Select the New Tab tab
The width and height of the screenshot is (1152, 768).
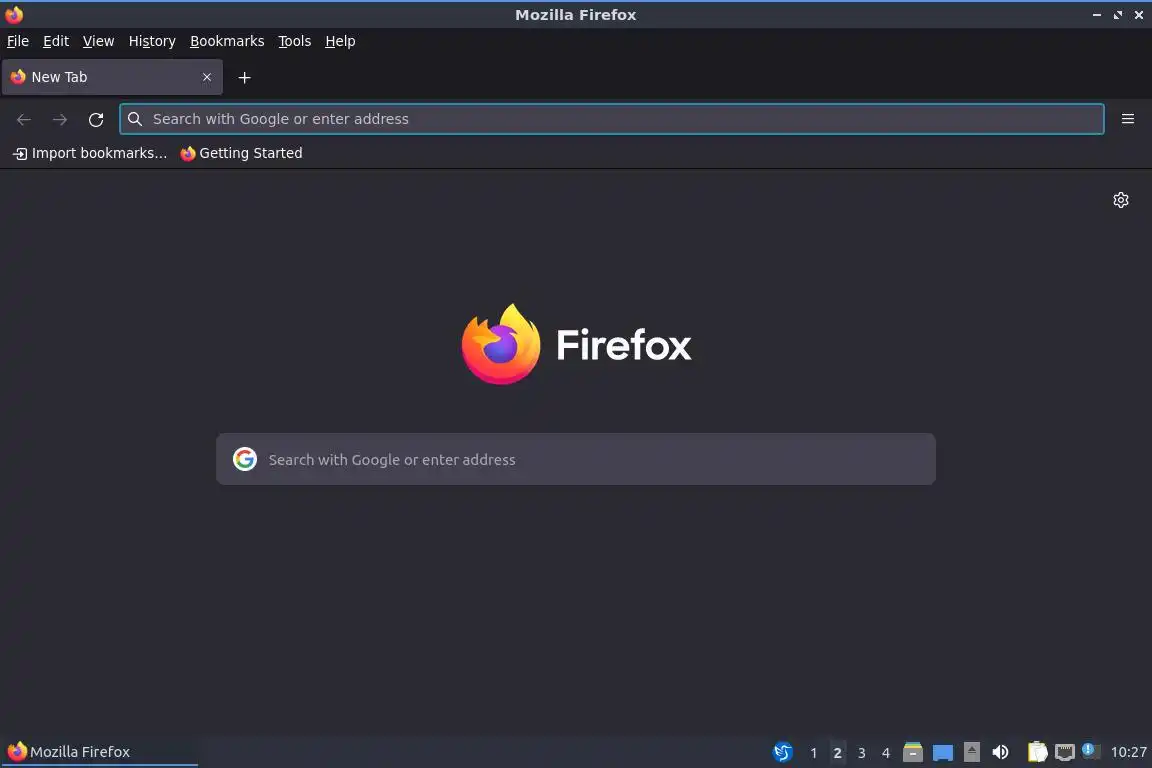click(x=112, y=77)
